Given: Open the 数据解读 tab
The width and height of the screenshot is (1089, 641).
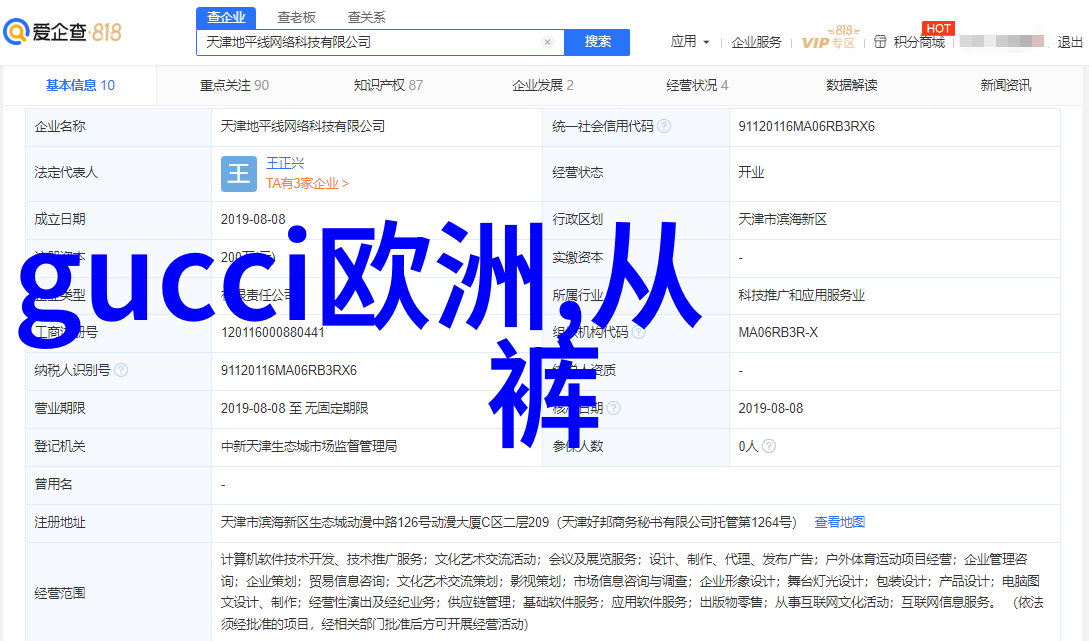Looking at the screenshot, I should [851, 85].
